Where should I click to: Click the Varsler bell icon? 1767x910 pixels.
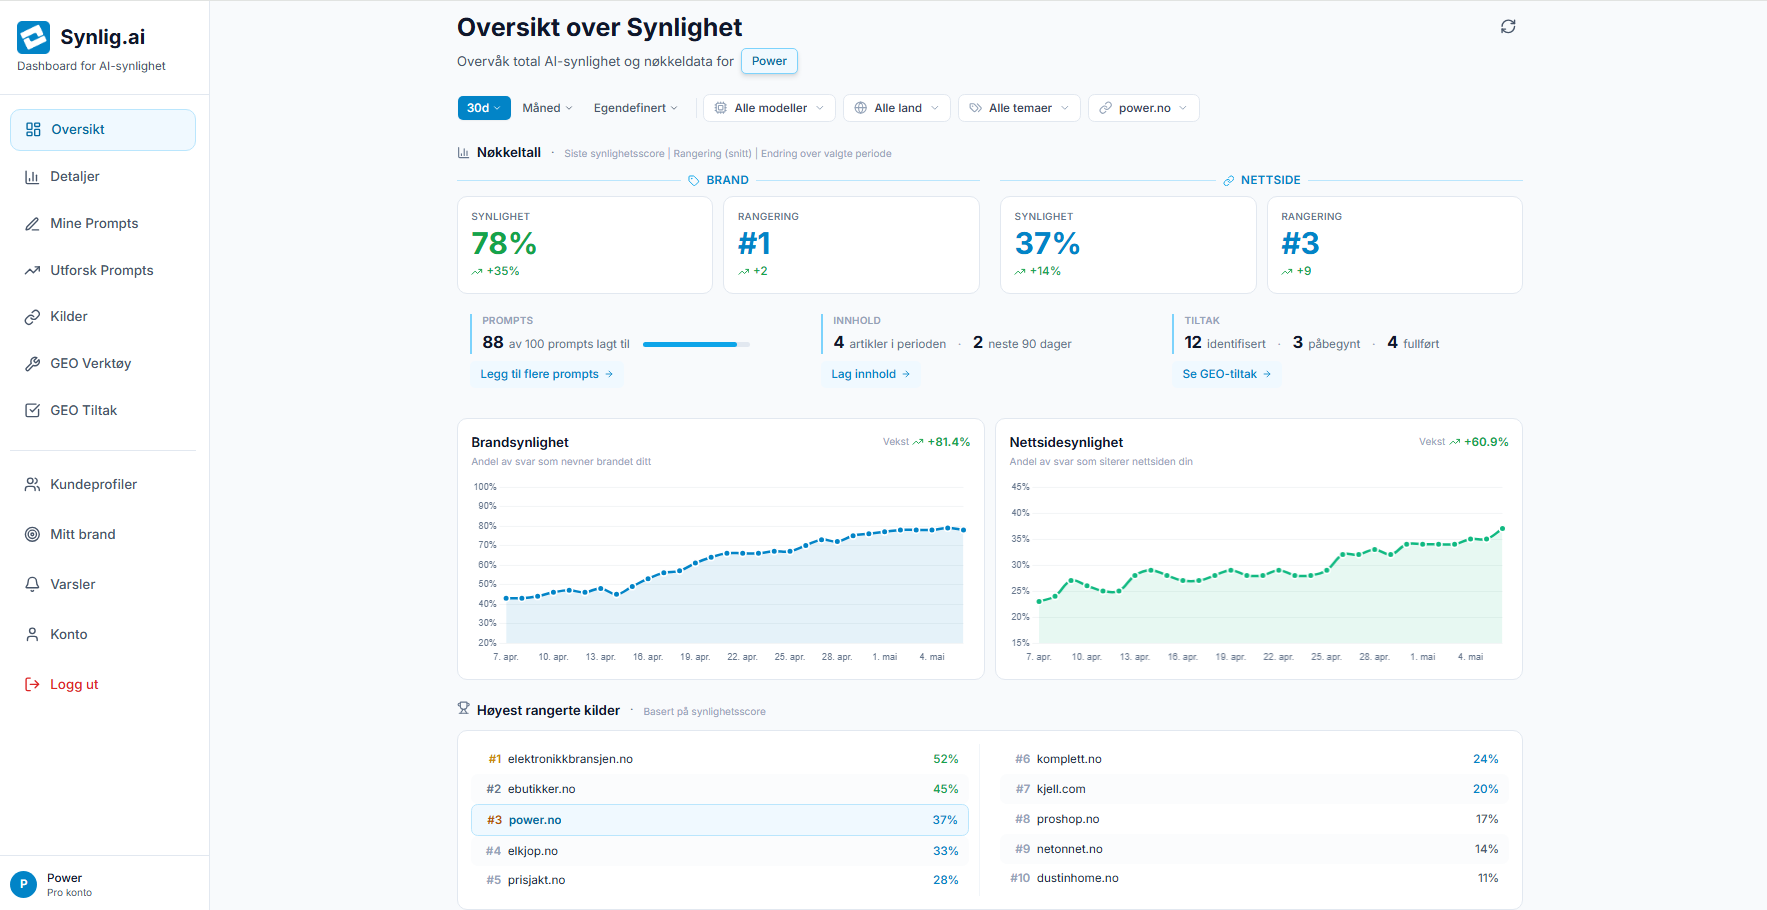32,585
